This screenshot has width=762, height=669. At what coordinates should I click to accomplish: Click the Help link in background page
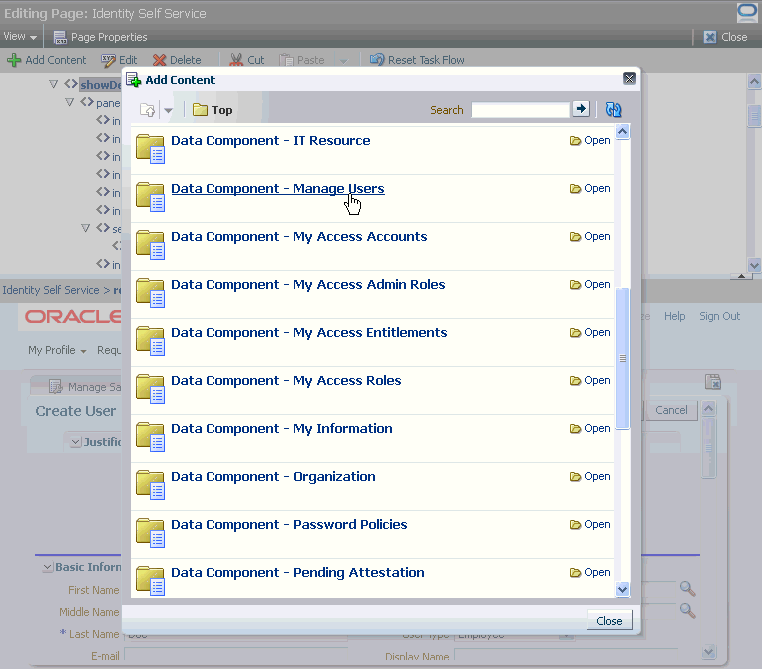(x=675, y=316)
